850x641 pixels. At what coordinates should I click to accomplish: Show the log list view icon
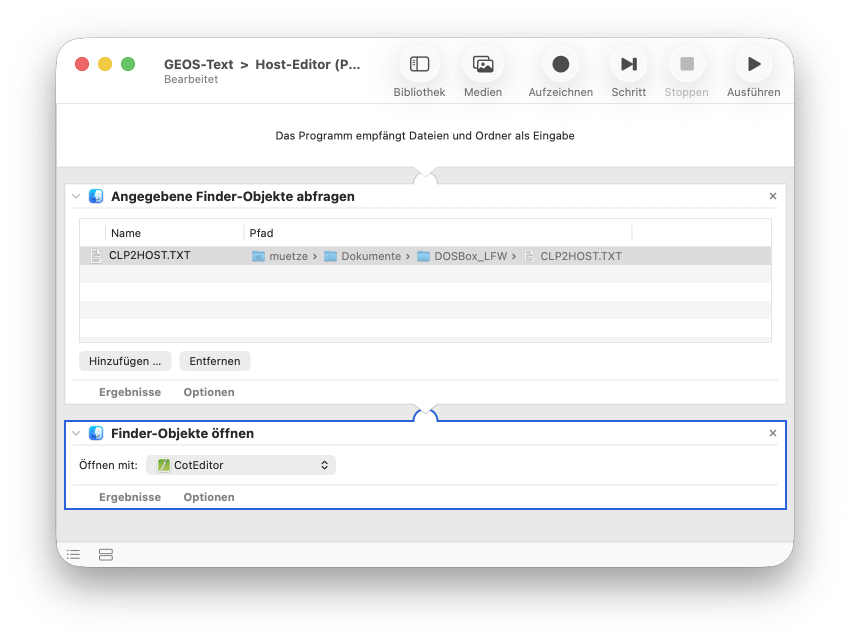click(x=74, y=554)
